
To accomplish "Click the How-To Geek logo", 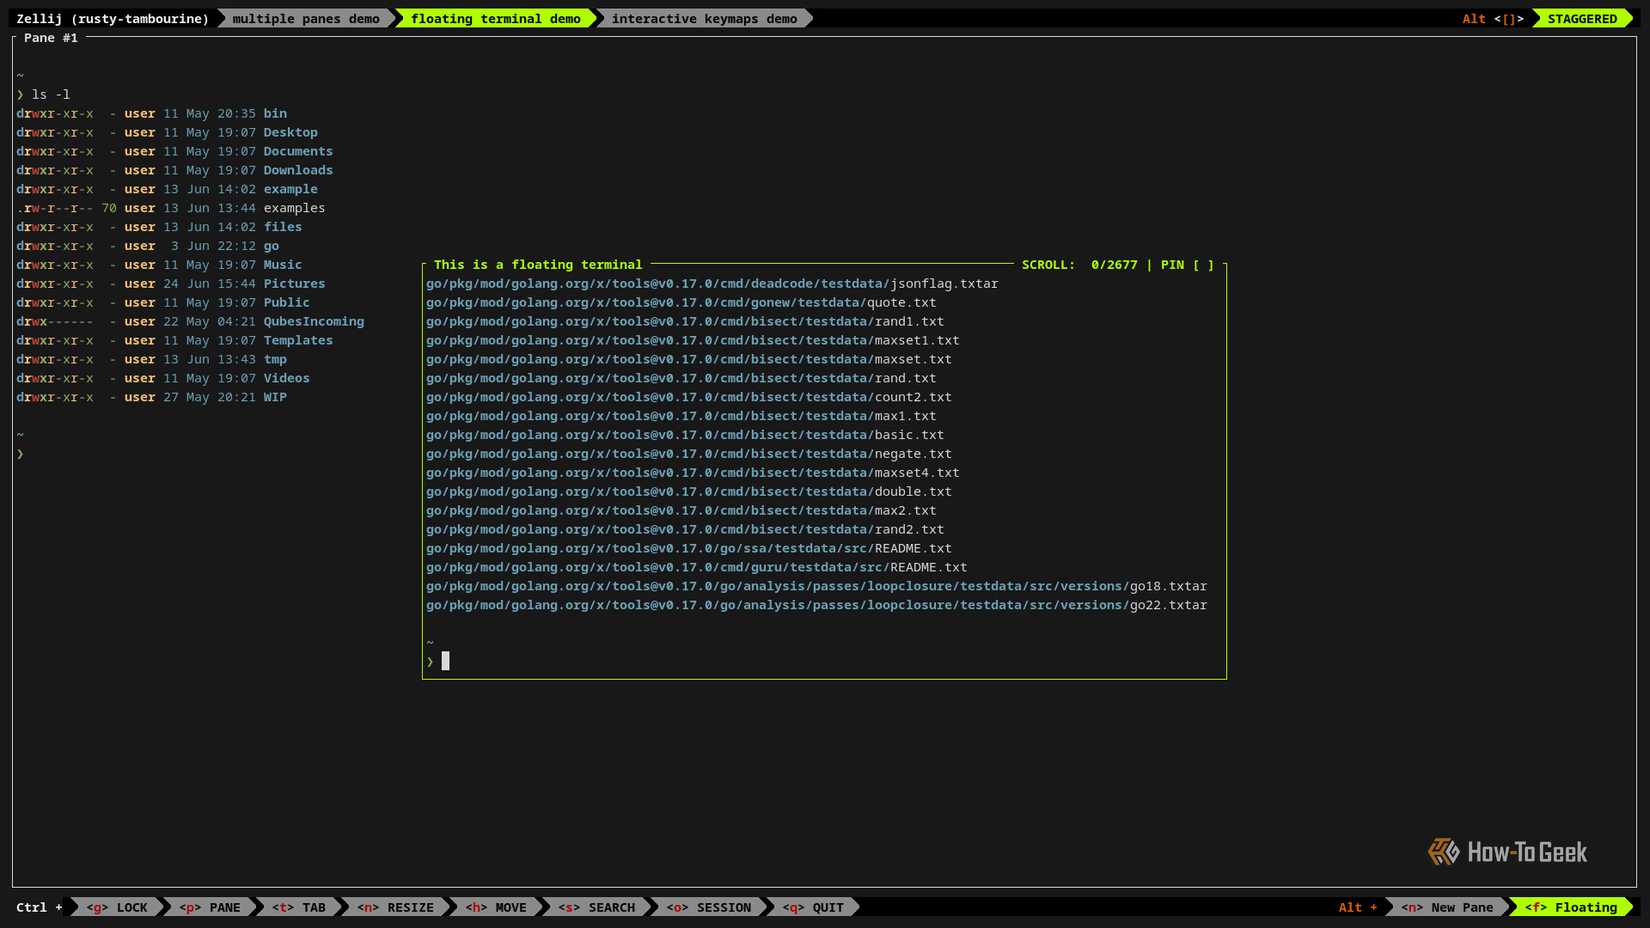I will coord(1507,852).
